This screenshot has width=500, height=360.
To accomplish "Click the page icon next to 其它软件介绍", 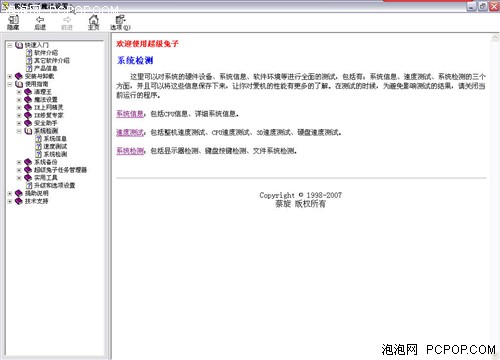I will pyautogui.click(x=29, y=60).
